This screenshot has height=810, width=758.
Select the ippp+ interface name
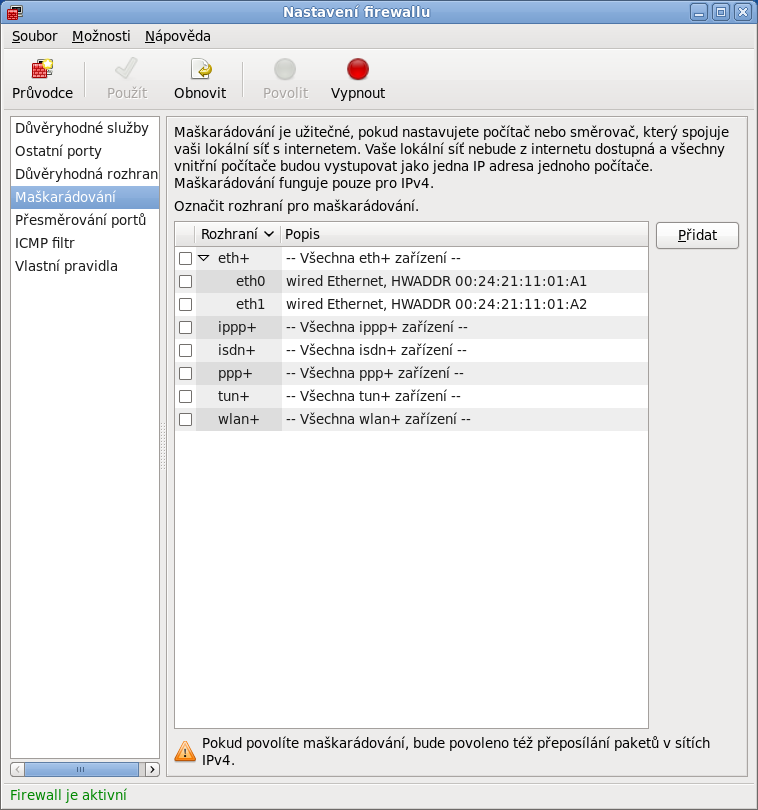pyautogui.click(x=237, y=328)
